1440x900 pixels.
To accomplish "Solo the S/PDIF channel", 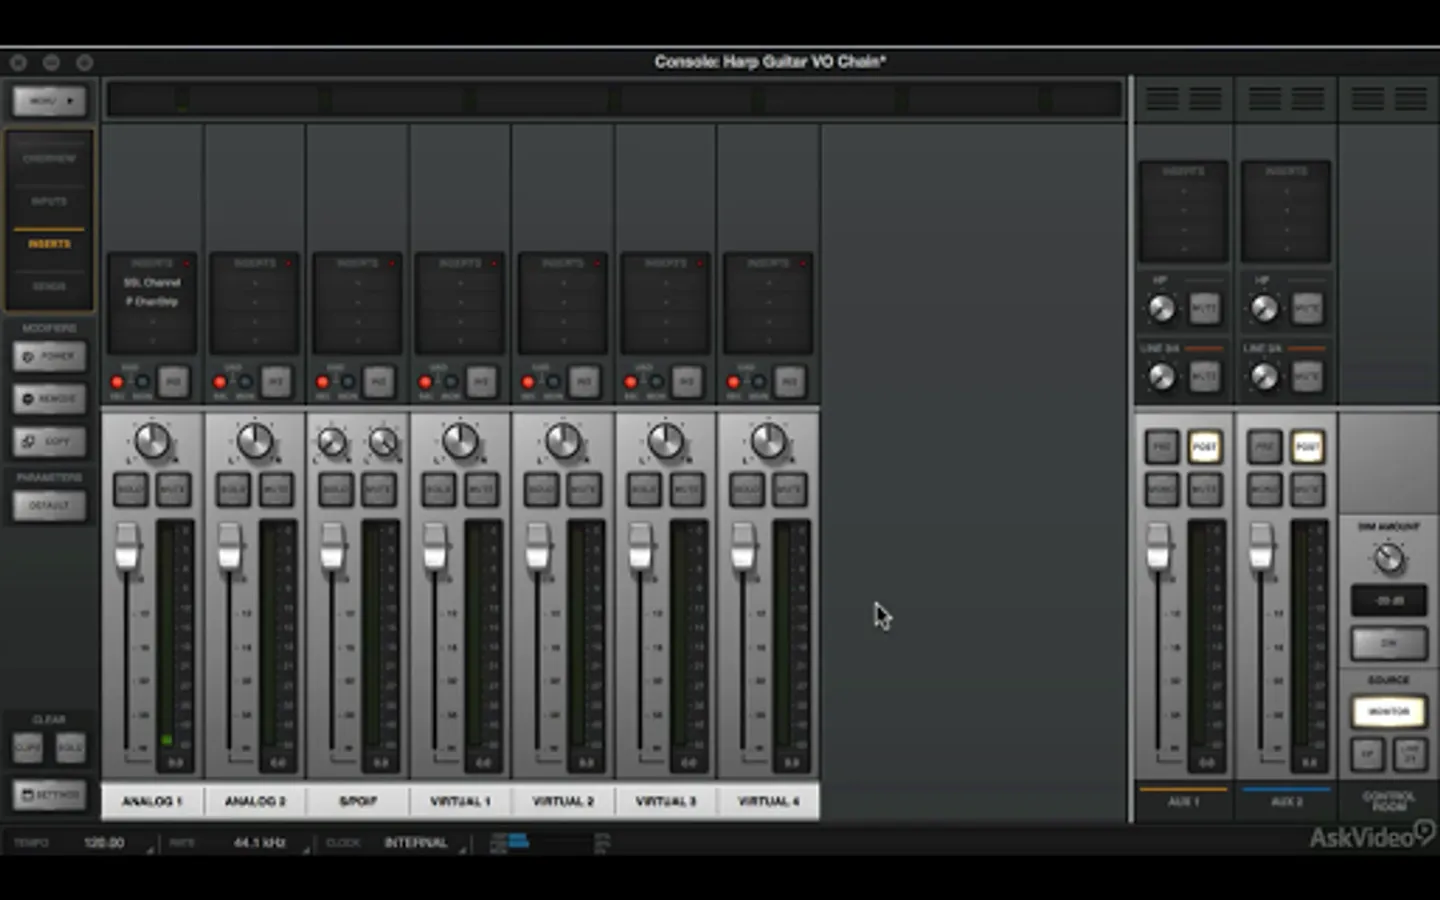I will (x=336, y=490).
